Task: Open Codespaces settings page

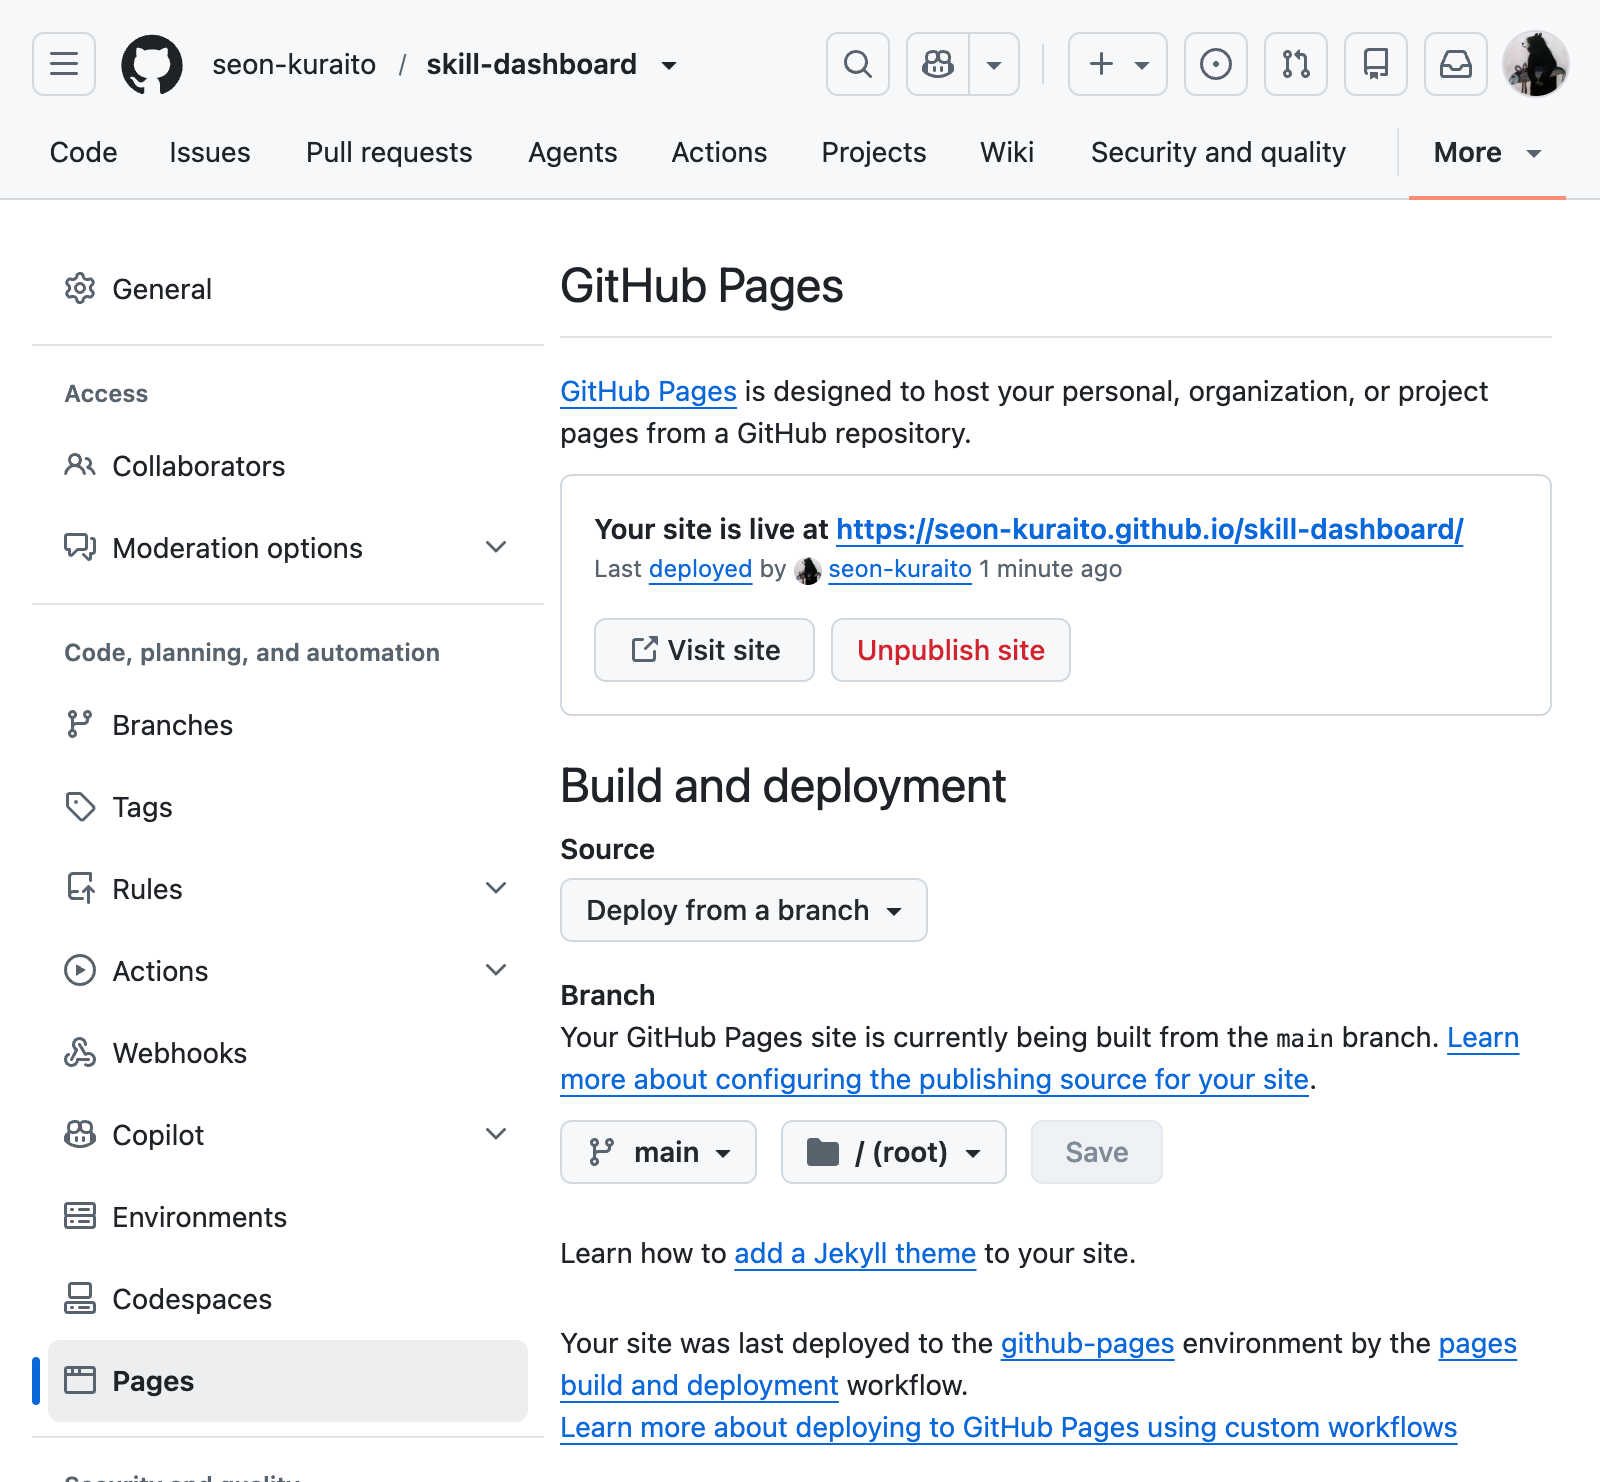Action: click(x=288, y=1299)
